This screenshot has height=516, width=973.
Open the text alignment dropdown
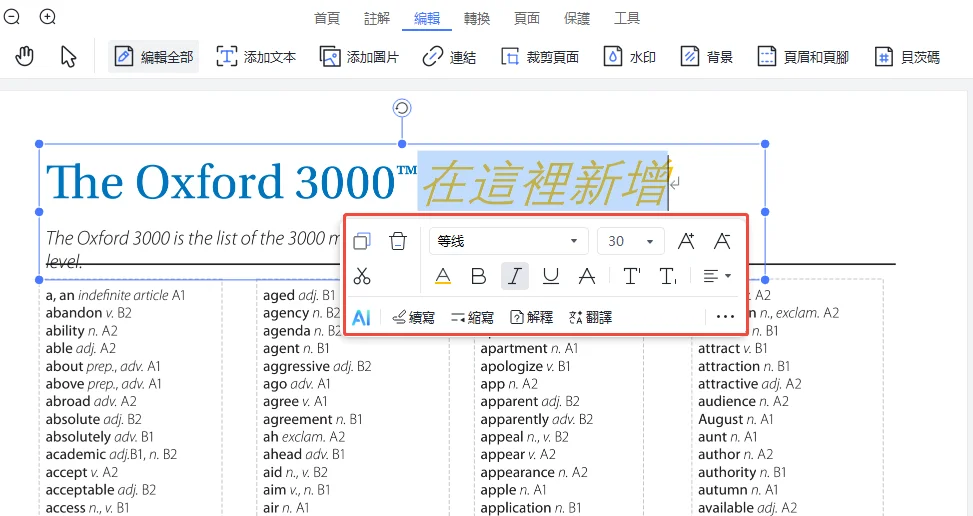717,276
